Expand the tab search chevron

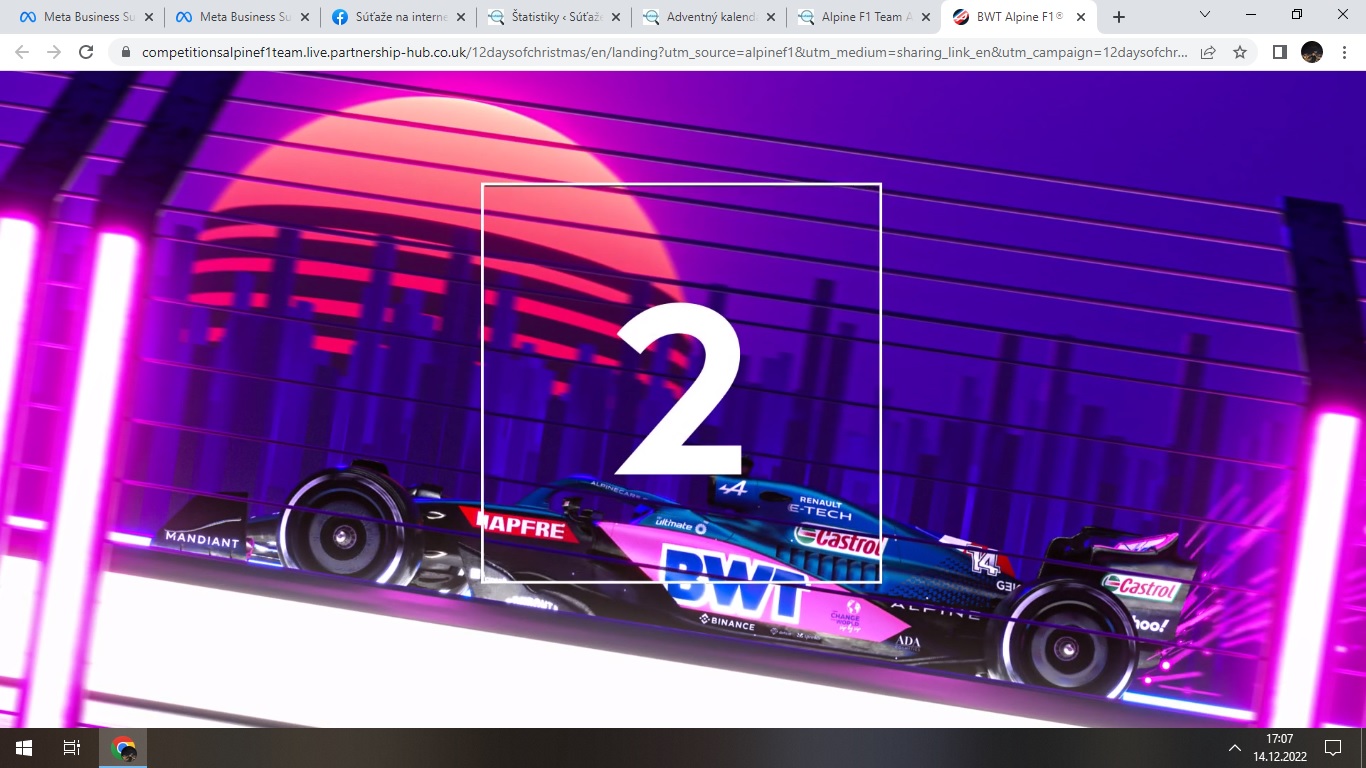(x=1205, y=15)
